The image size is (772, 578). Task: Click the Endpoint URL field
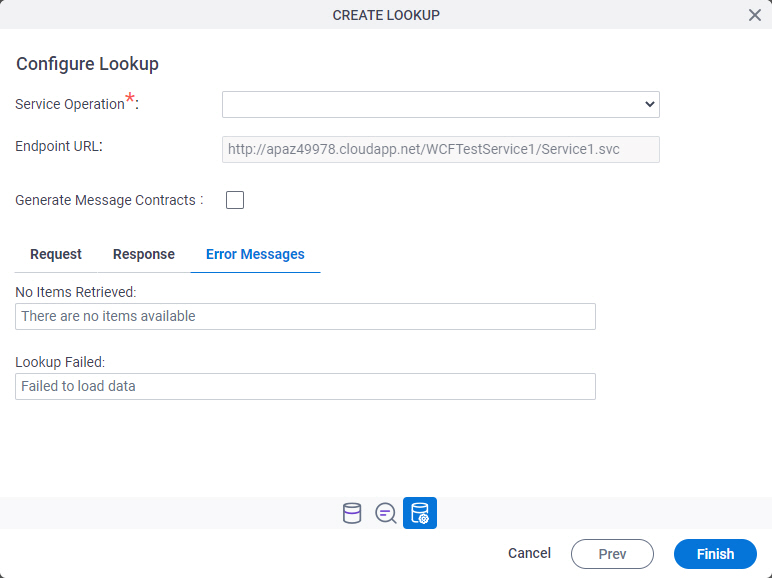coord(441,150)
